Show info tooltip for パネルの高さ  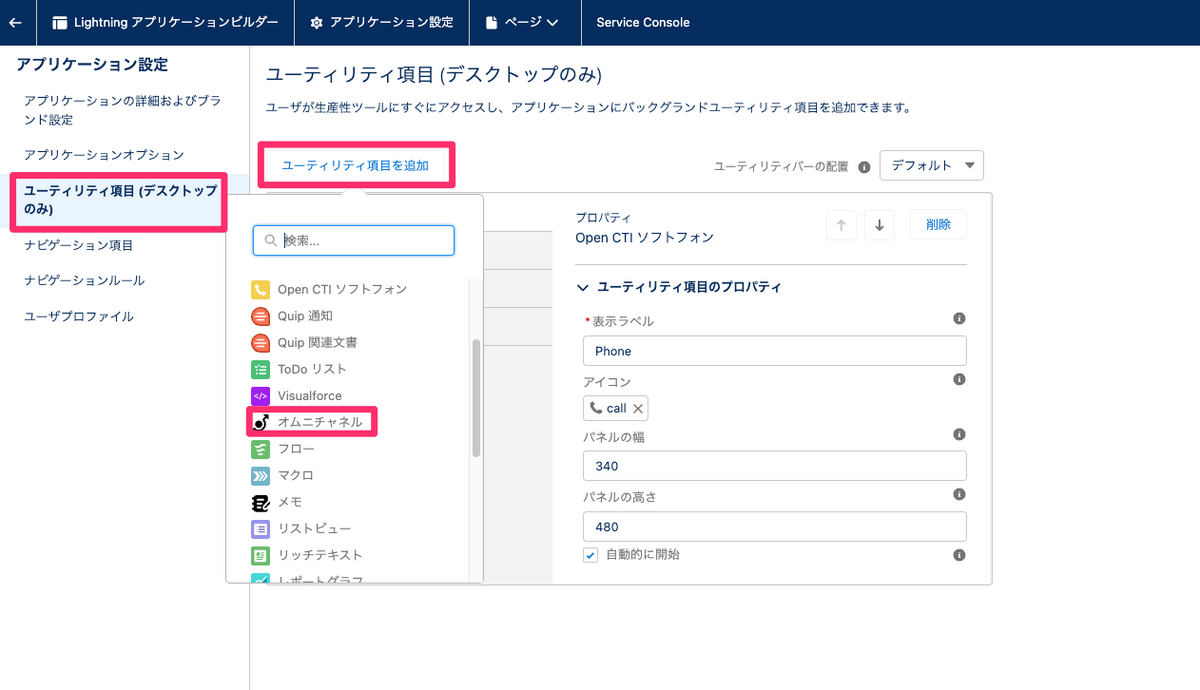click(x=959, y=495)
